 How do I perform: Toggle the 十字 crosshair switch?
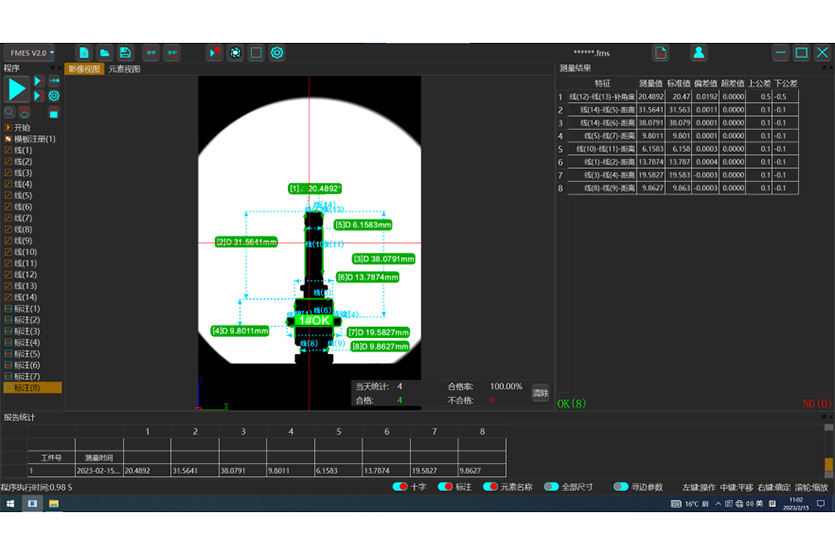point(400,487)
